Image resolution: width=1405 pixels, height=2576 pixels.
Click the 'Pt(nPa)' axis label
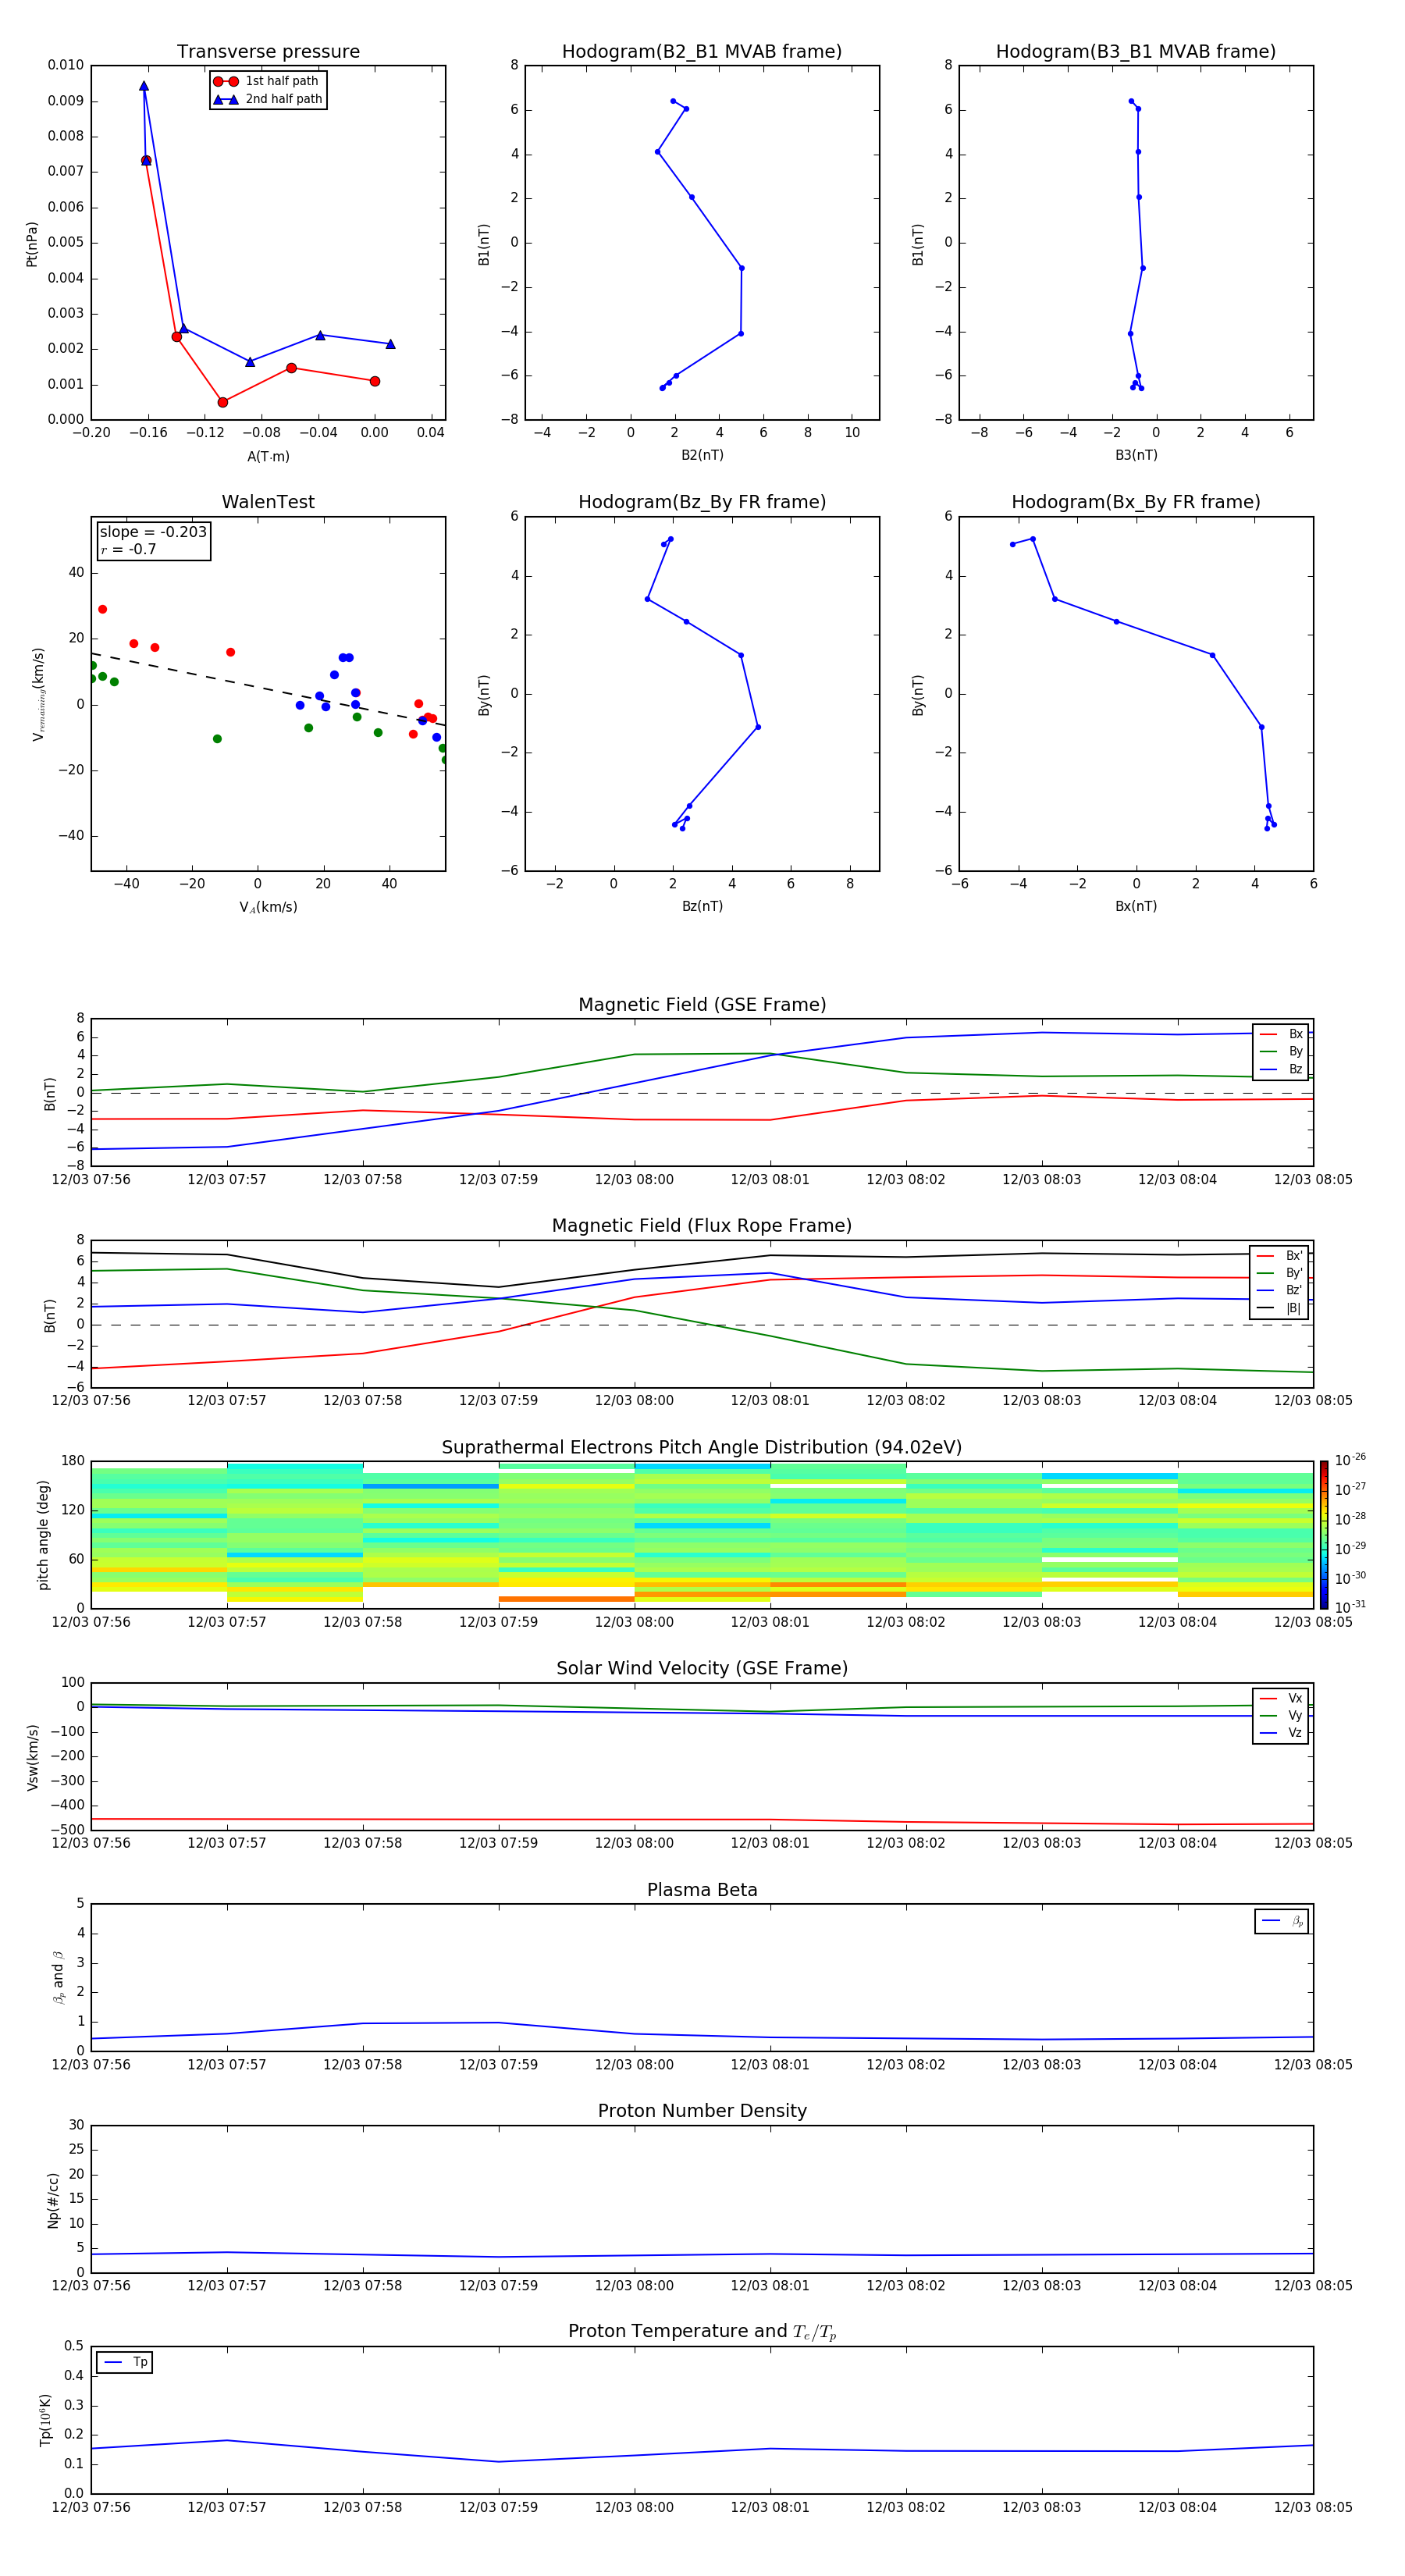(32, 244)
